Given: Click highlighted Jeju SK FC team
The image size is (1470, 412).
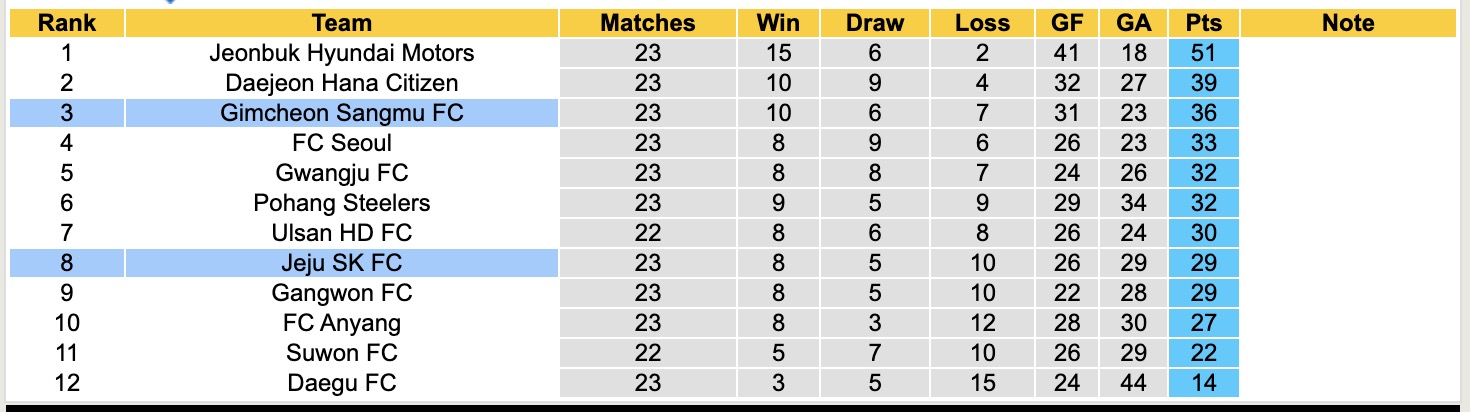Looking at the screenshot, I should [341, 263].
